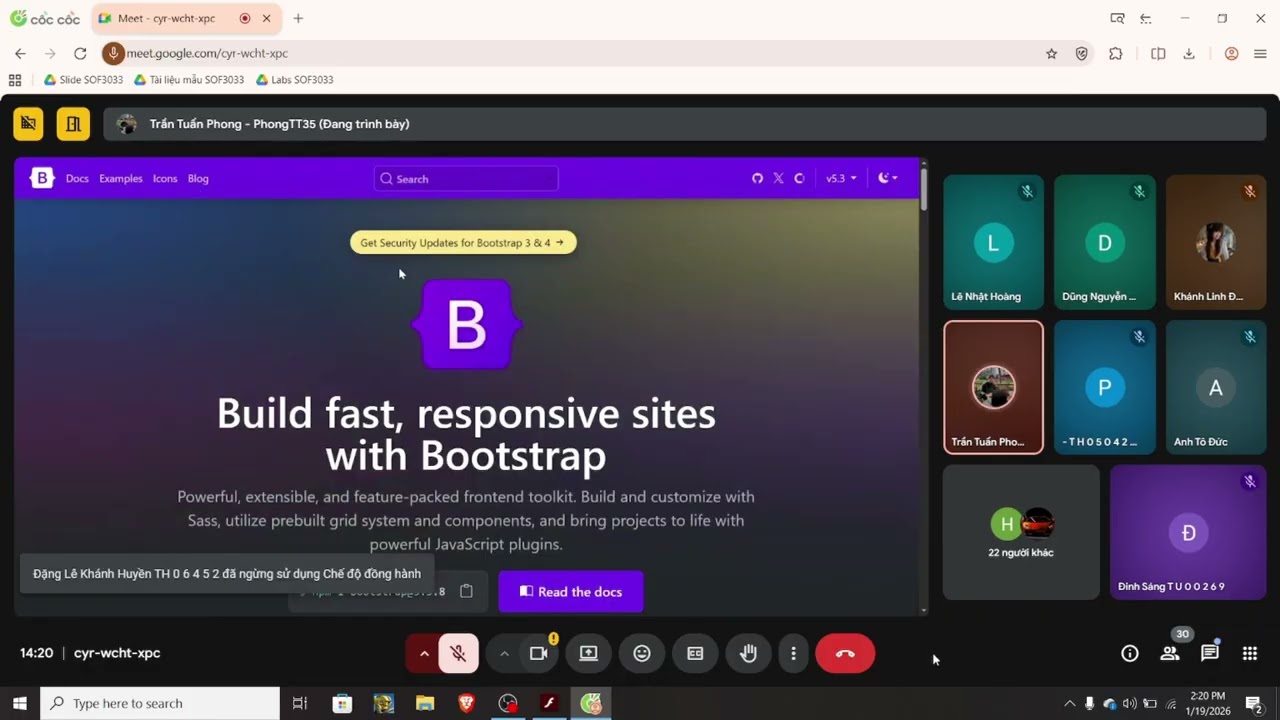1280x720 pixels.
Task: Expand the 22 người khác participants tile
Action: point(1021,532)
